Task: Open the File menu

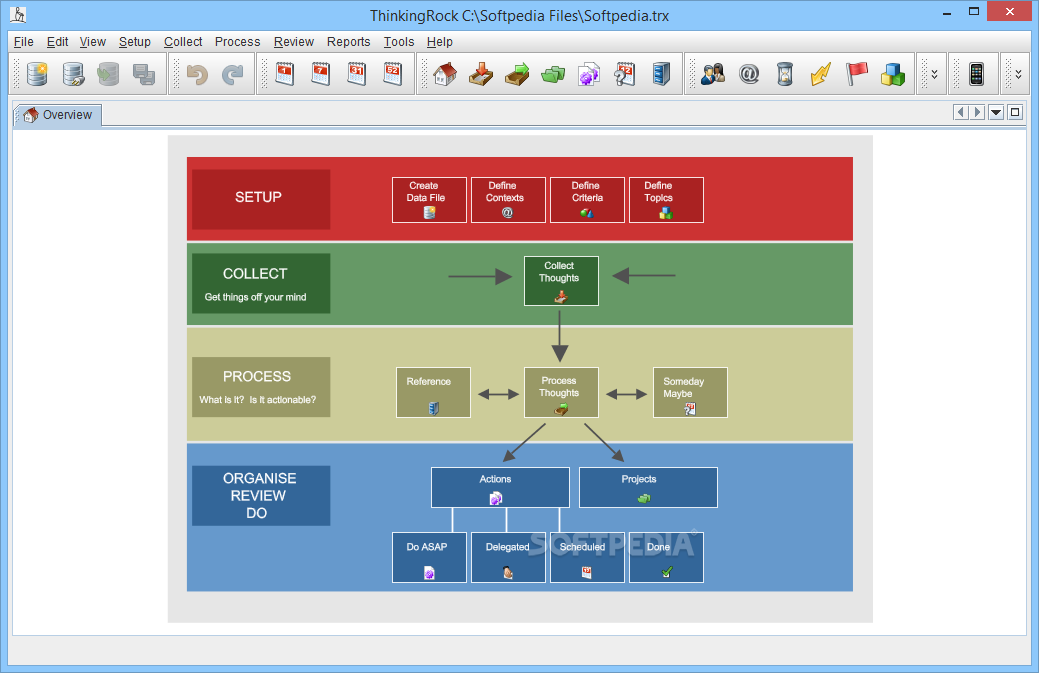Action: [x=23, y=42]
